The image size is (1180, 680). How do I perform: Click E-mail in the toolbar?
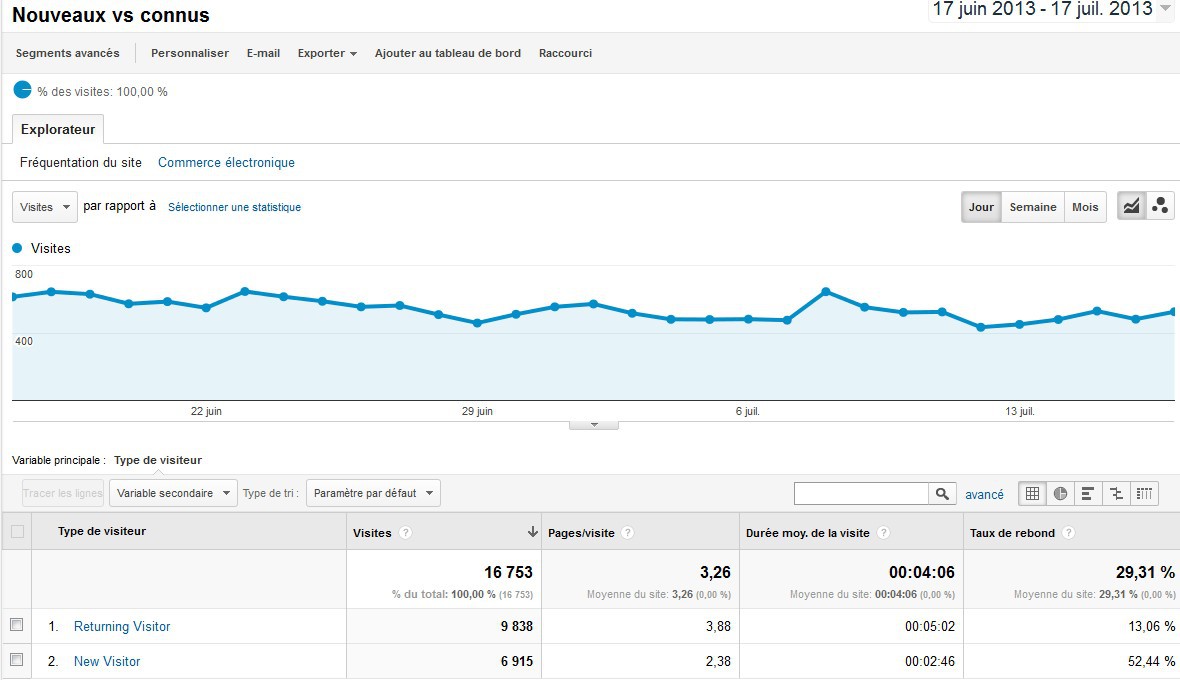coord(263,53)
